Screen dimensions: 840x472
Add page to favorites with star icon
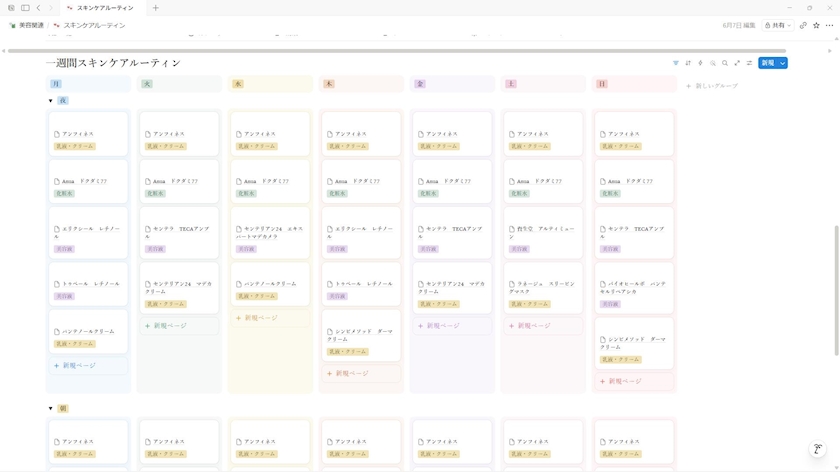(x=816, y=25)
